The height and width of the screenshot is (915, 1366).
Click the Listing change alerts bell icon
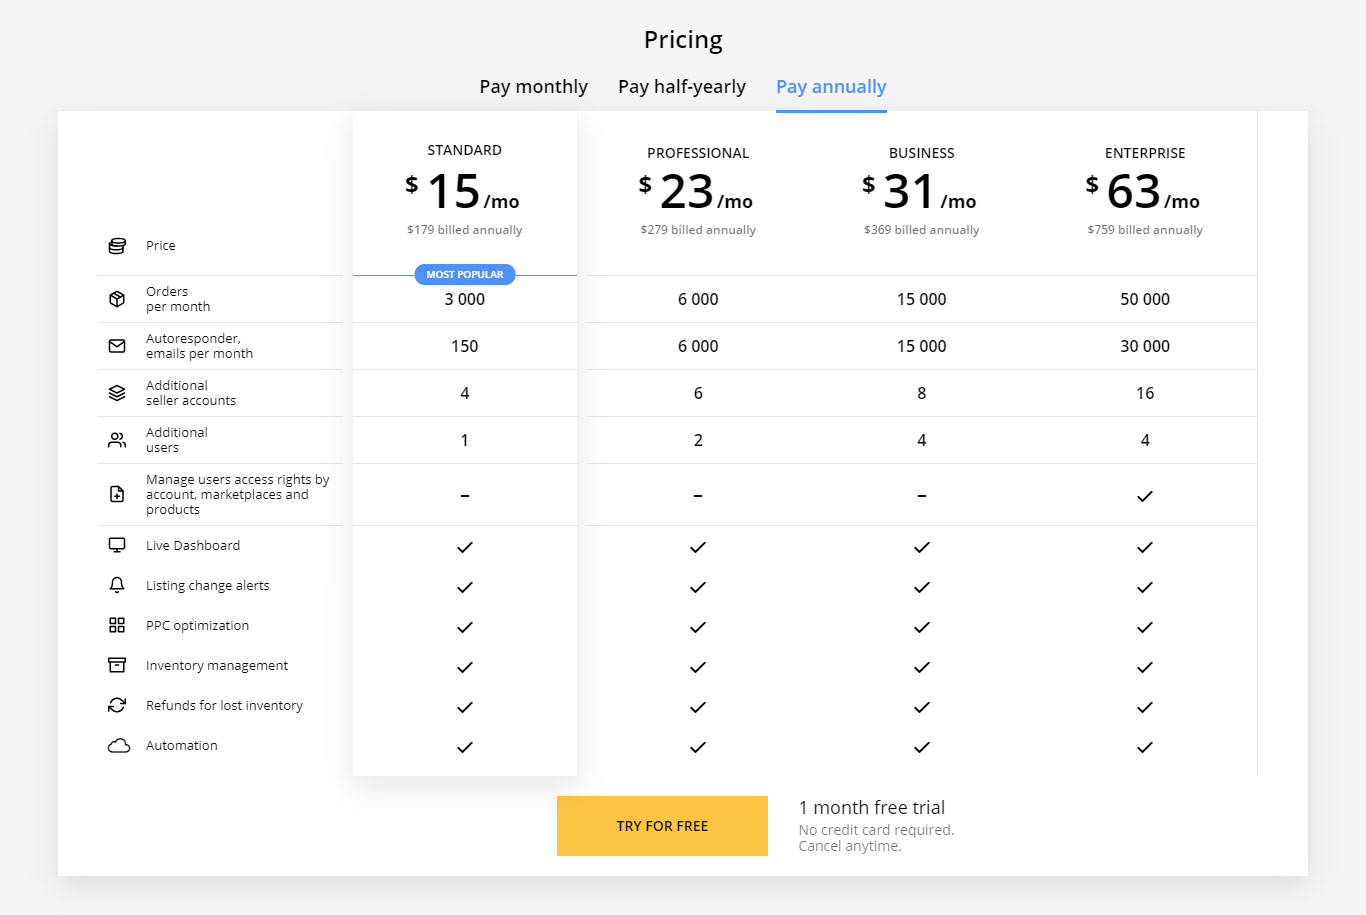pos(117,585)
